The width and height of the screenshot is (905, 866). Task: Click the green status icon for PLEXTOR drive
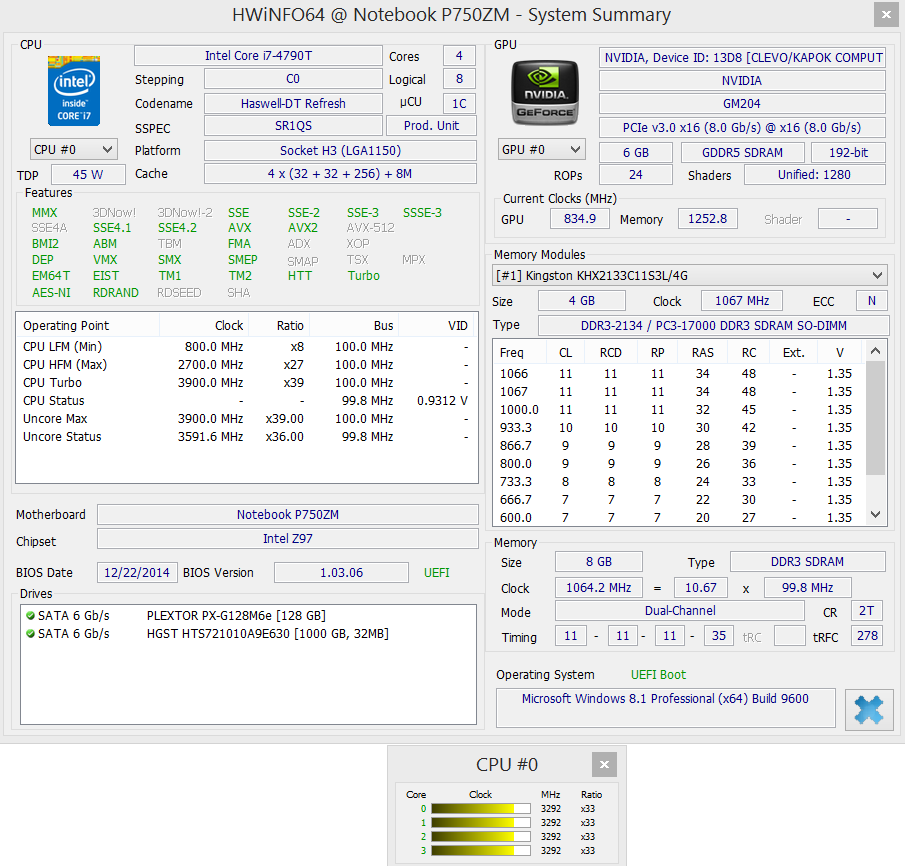pos(30,616)
